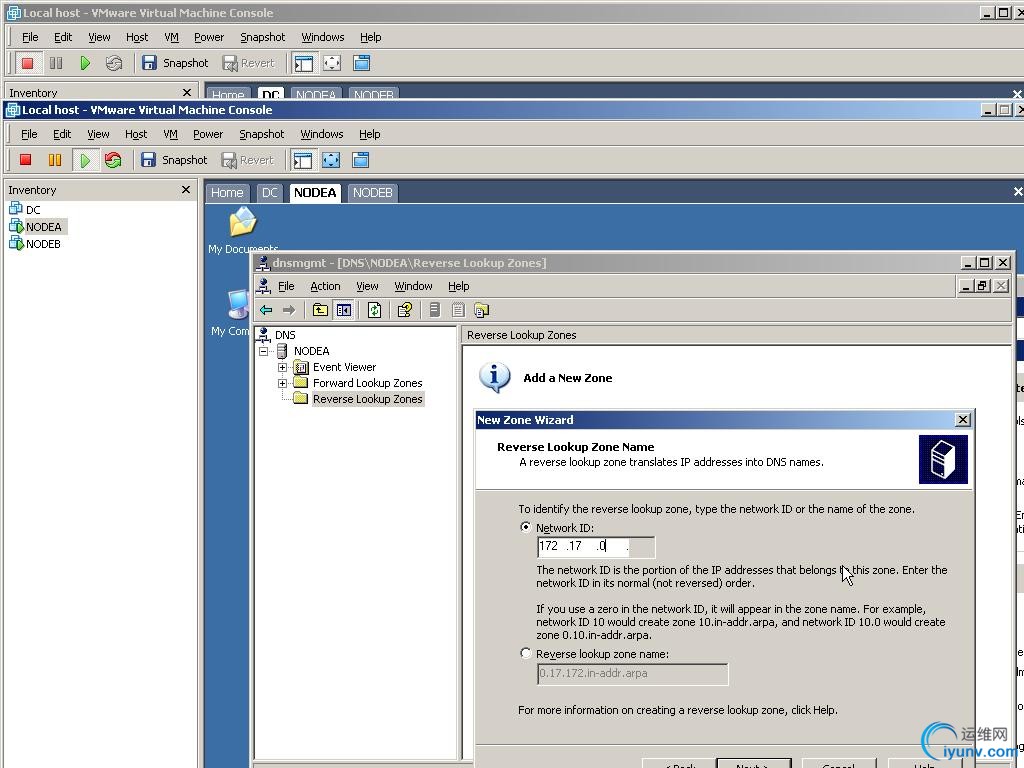Toggle the console tree show/hide icon in dnsmgmt
Screen dimensions: 1024x768
click(344, 310)
